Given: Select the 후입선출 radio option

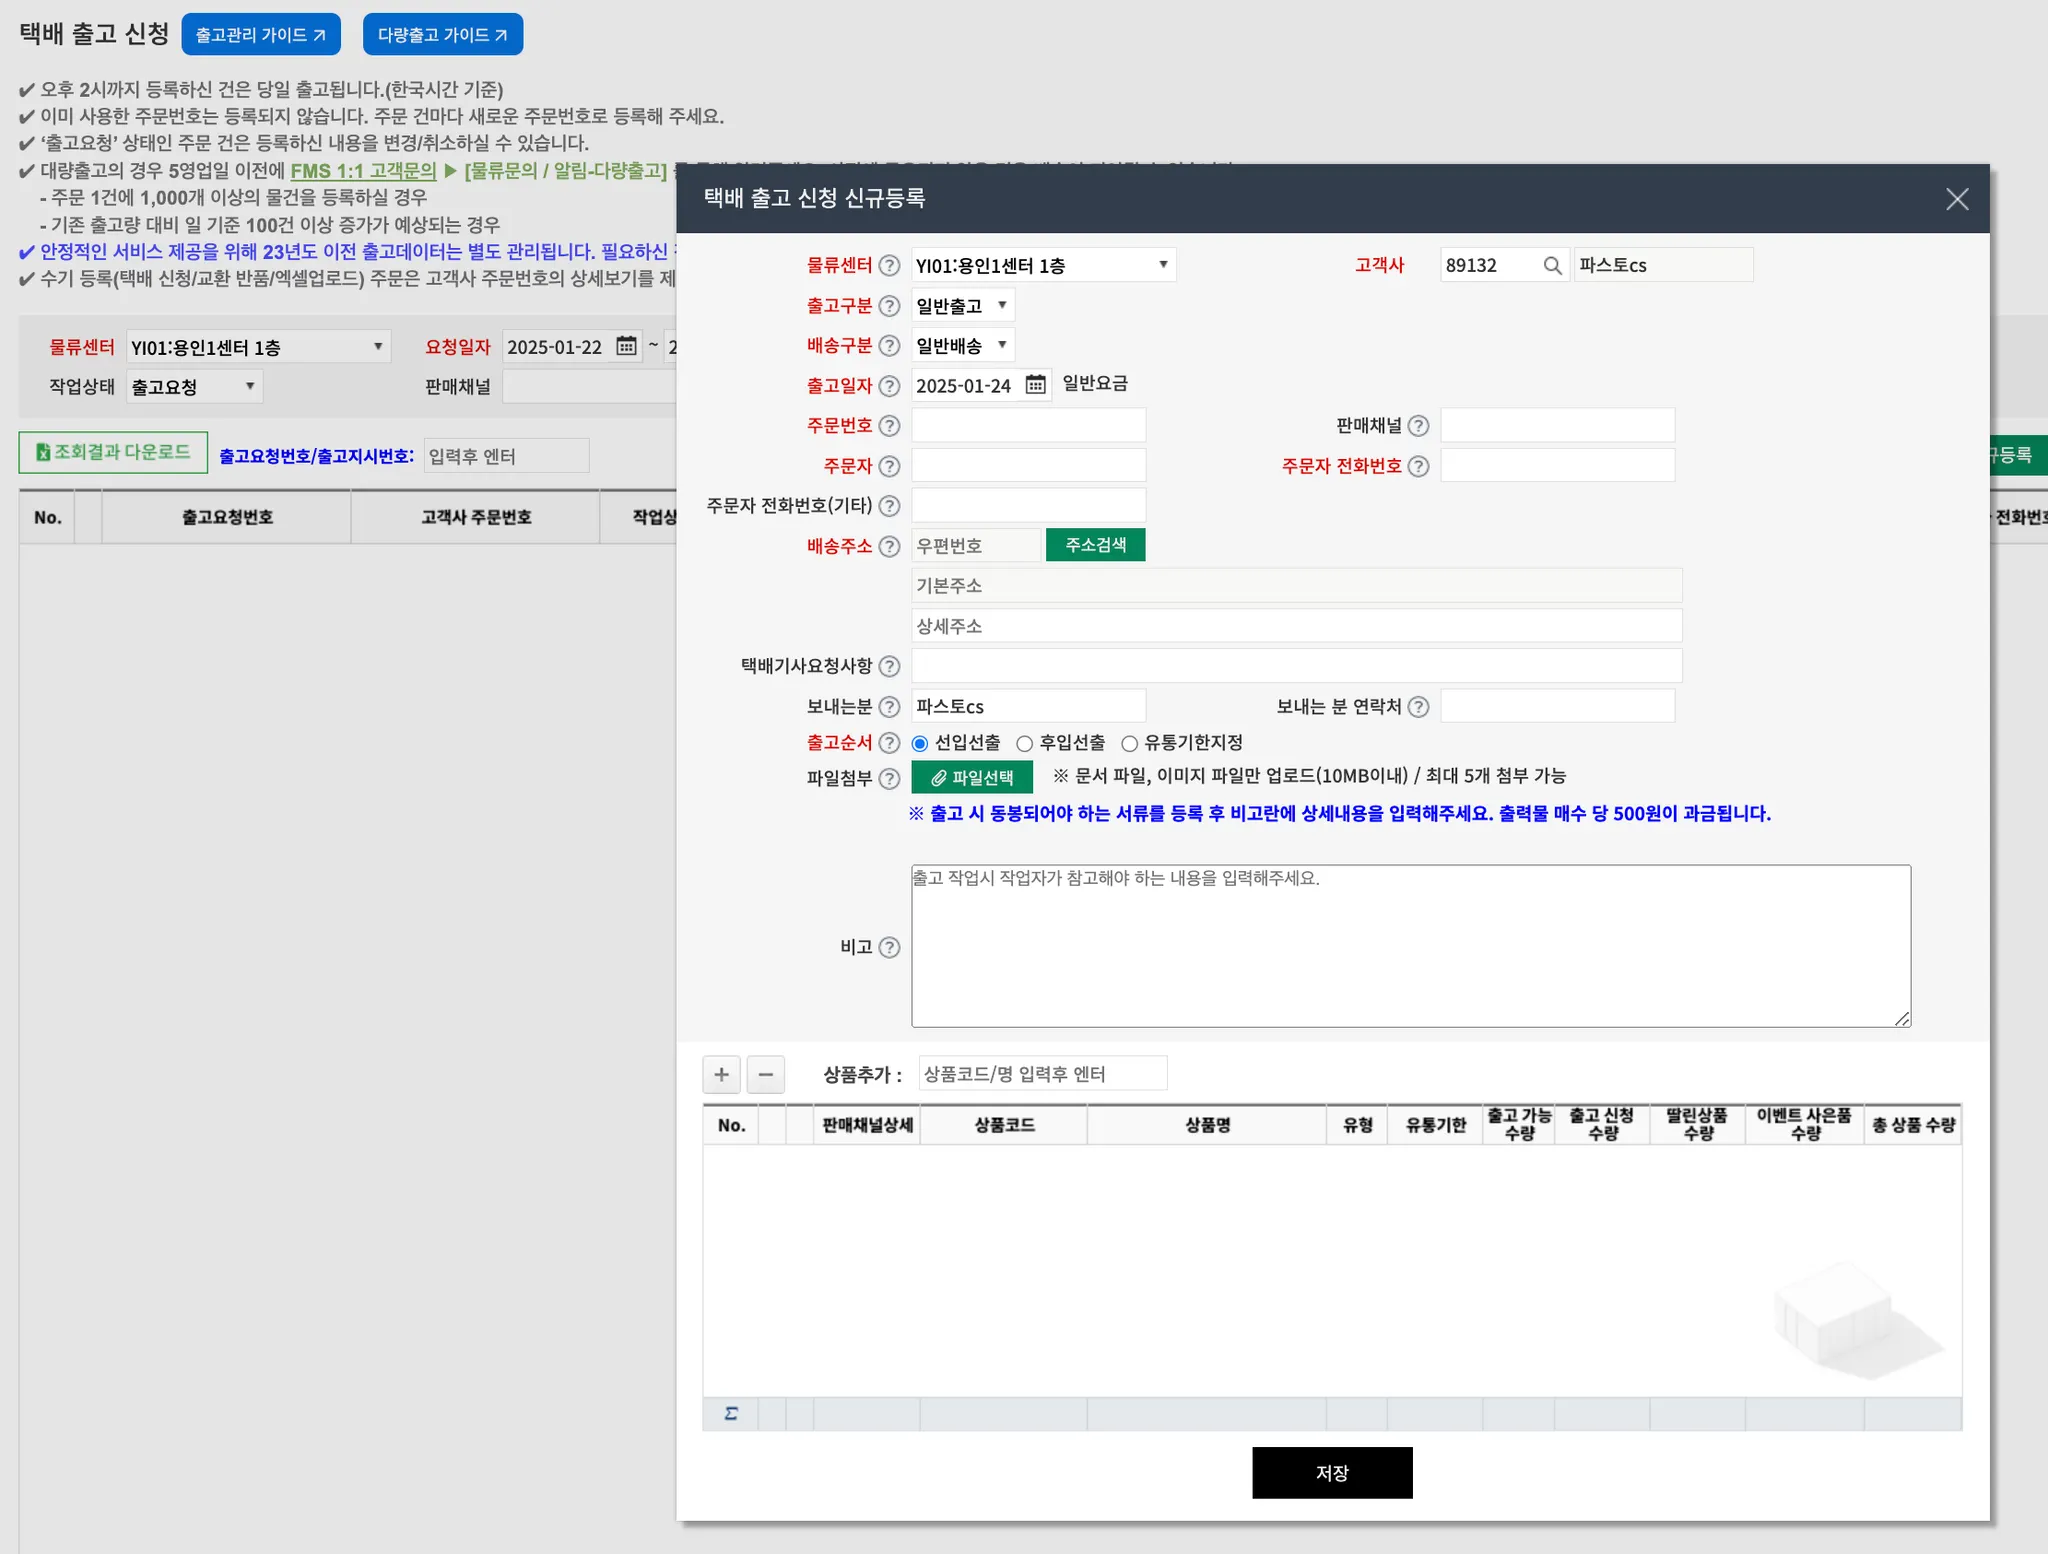Looking at the screenshot, I should (1024, 743).
